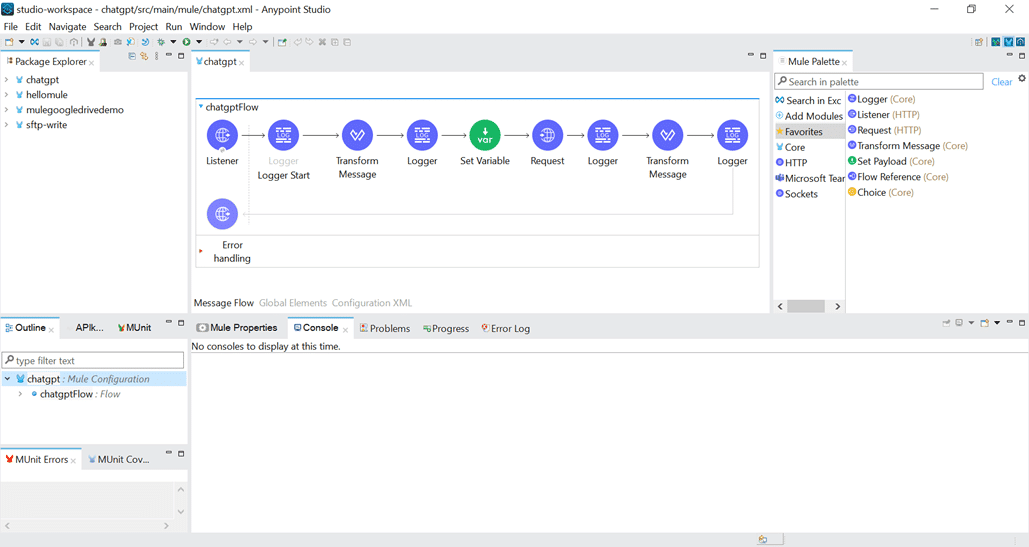Viewport: 1029px width, 547px height.
Task: Select the Logger Start component icon
Action: click(x=284, y=135)
